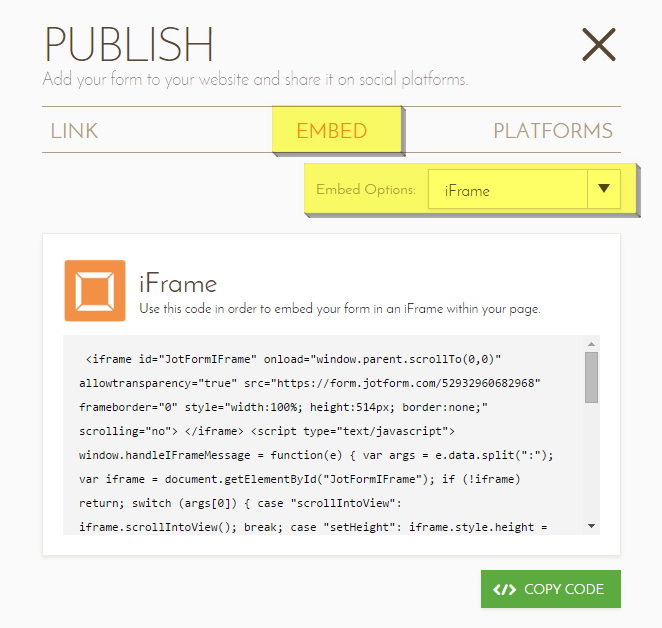Click the code brackets icon on Copy Code

pos(505,589)
